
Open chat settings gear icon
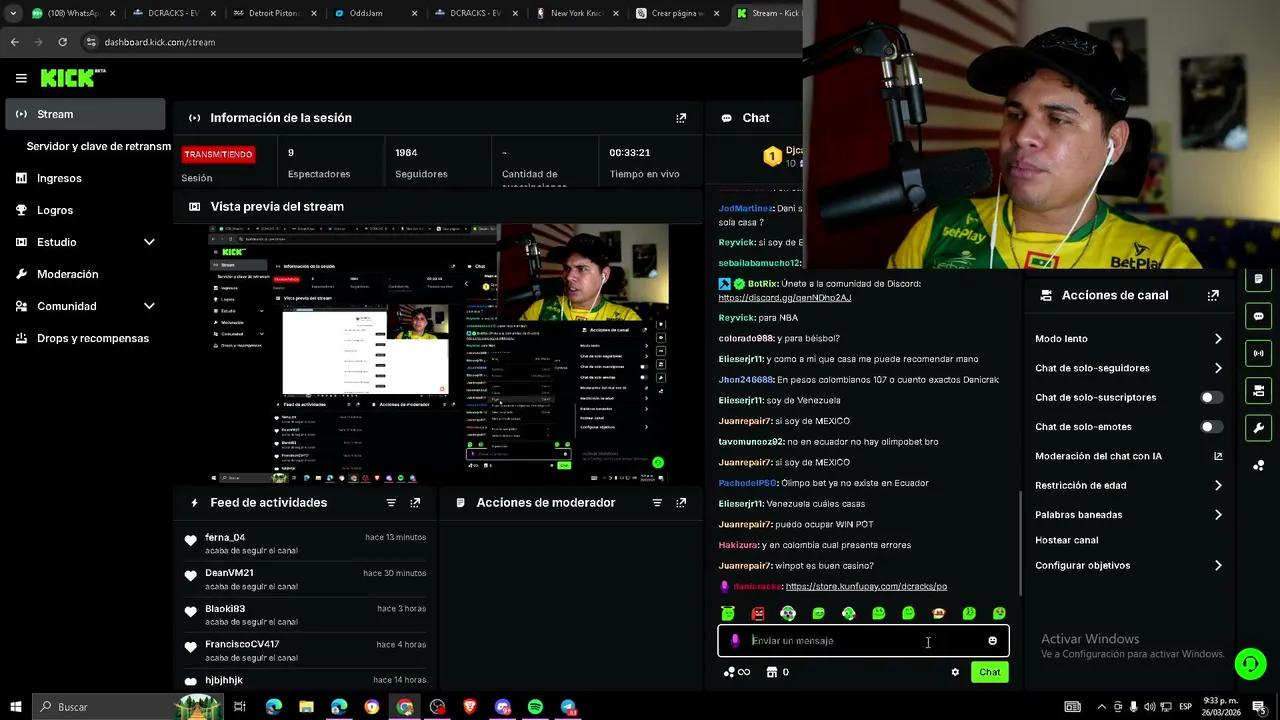click(955, 672)
